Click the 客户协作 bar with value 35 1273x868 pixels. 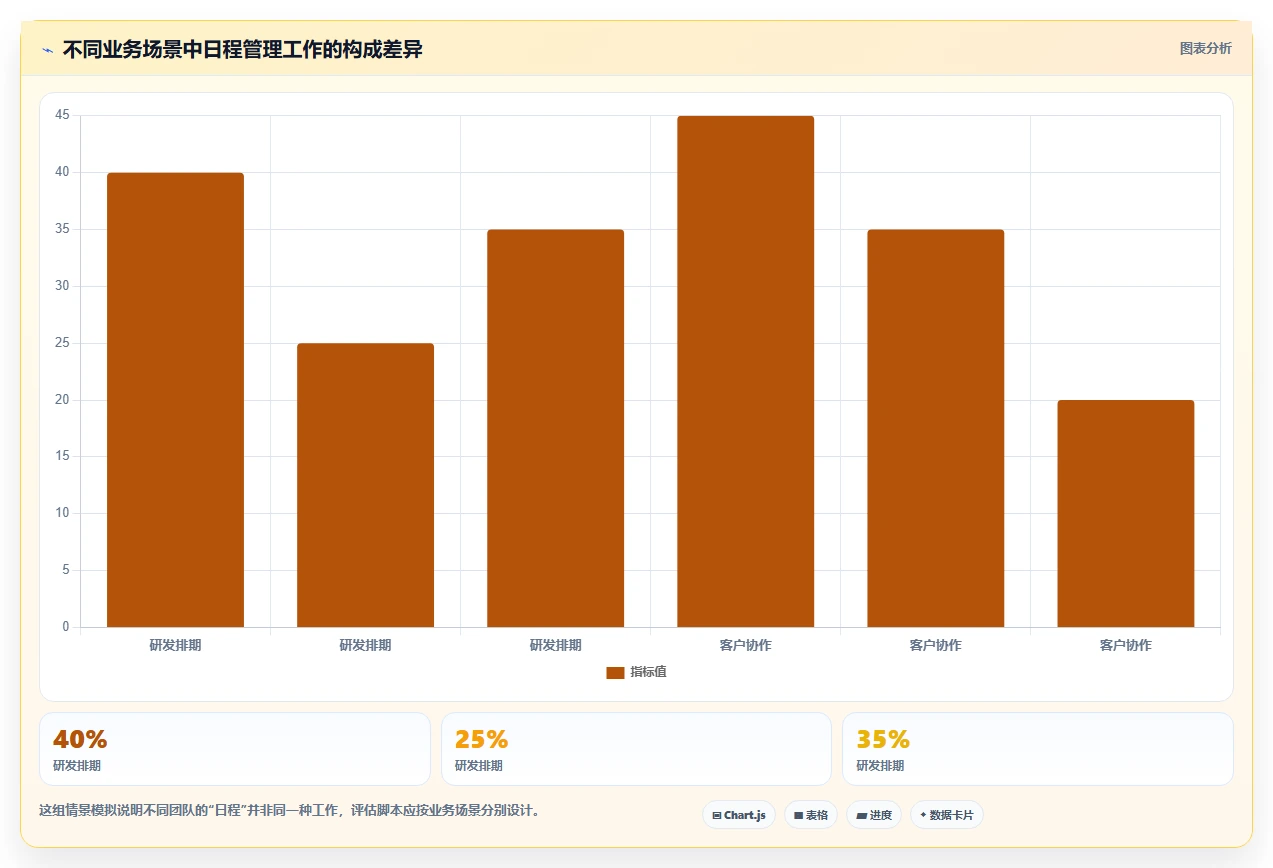pyautogui.click(x=935, y=428)
